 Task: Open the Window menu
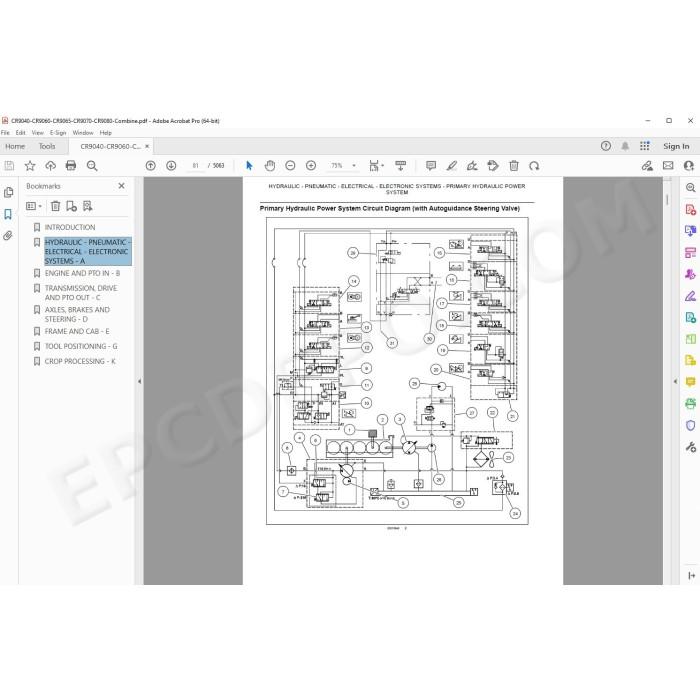click(83, 133)
